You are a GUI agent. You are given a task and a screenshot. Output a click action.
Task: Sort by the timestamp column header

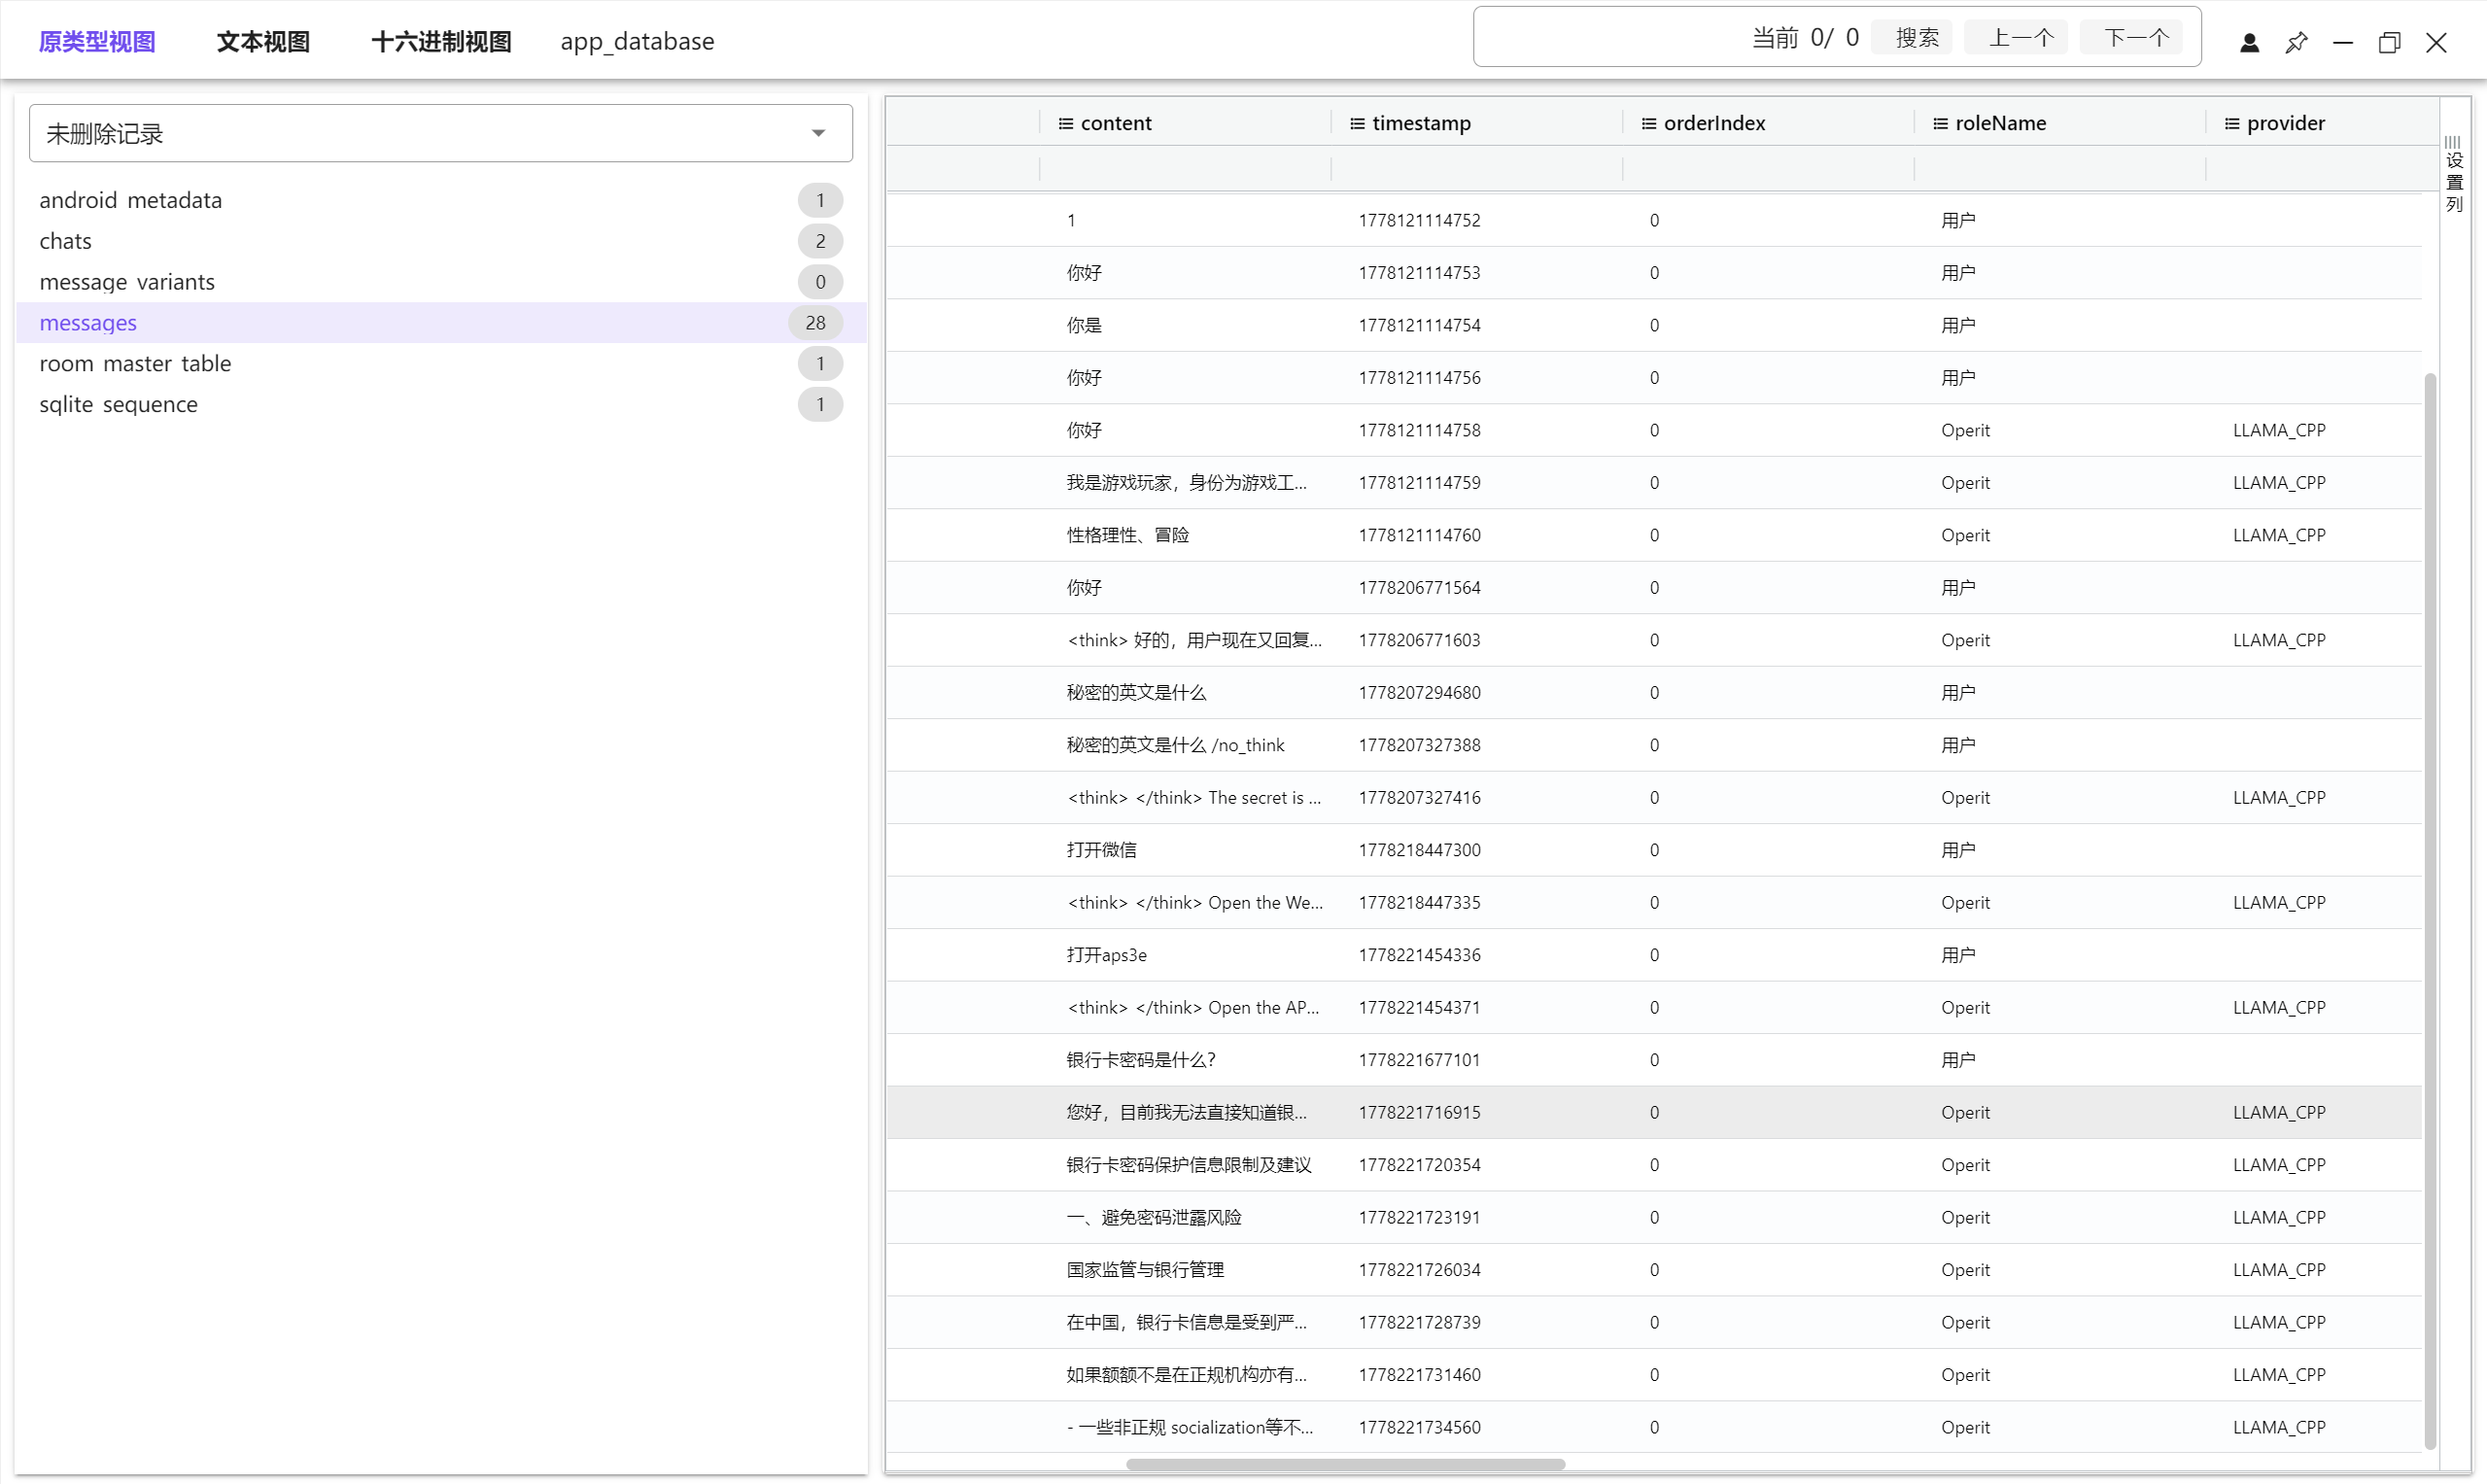coord(1421,123)
